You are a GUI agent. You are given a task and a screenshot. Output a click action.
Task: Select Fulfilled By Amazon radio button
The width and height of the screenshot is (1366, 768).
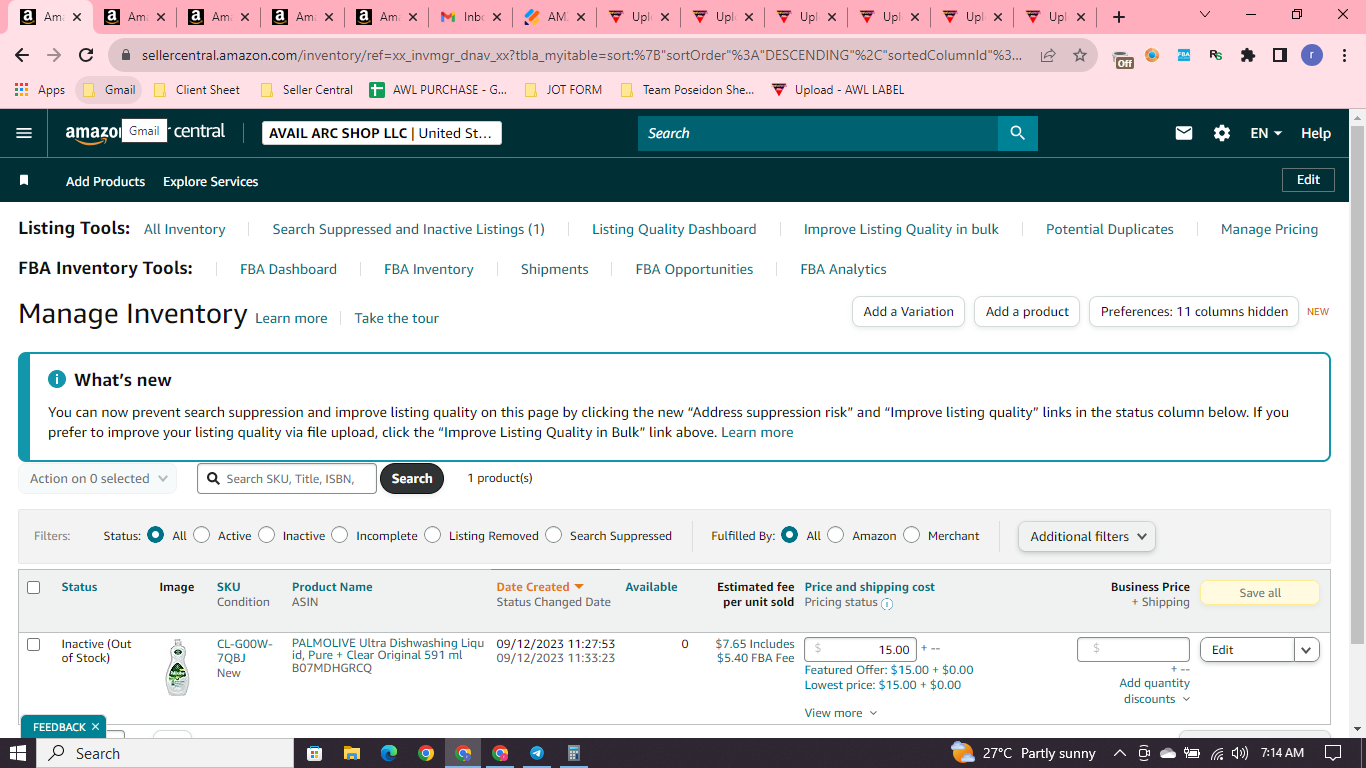(x=836, y=535)
